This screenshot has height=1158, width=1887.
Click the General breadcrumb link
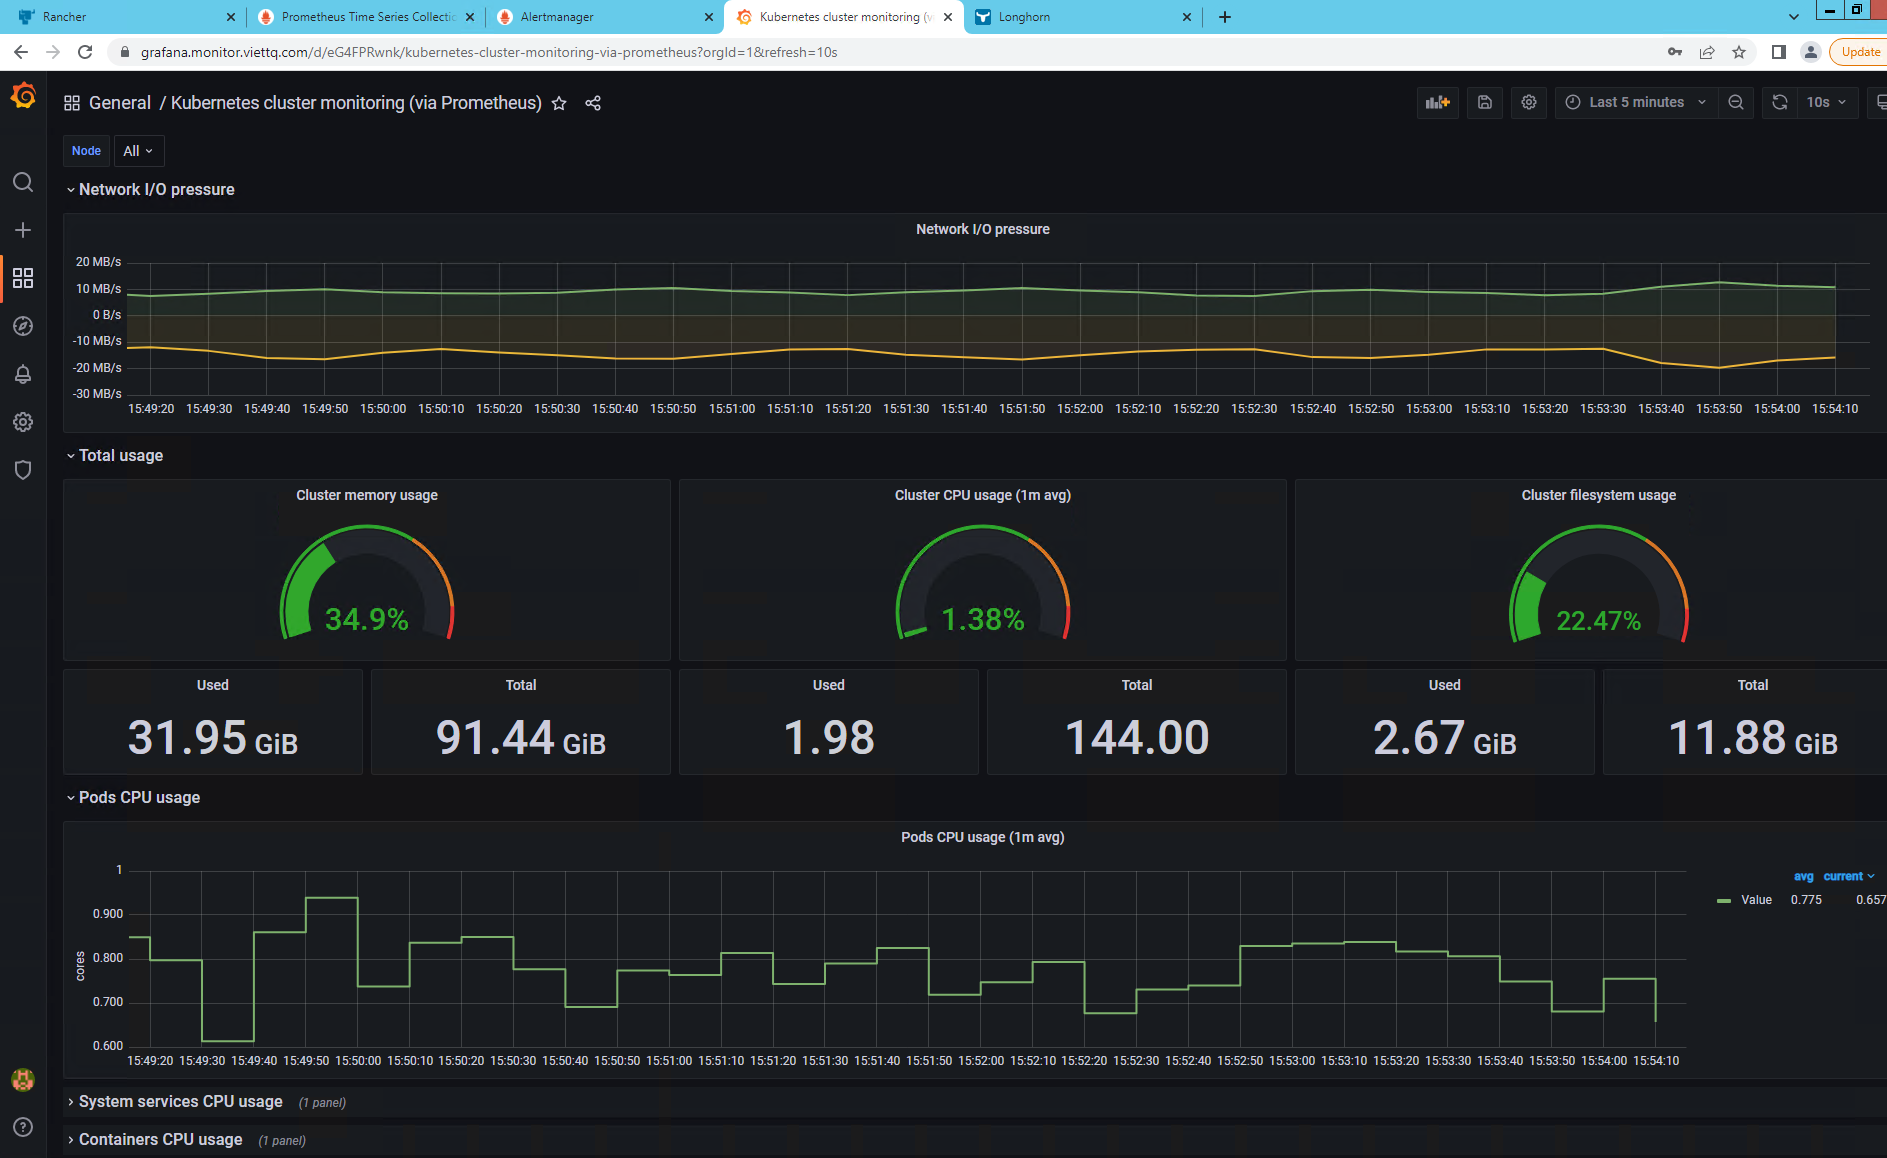pos(119,102)
